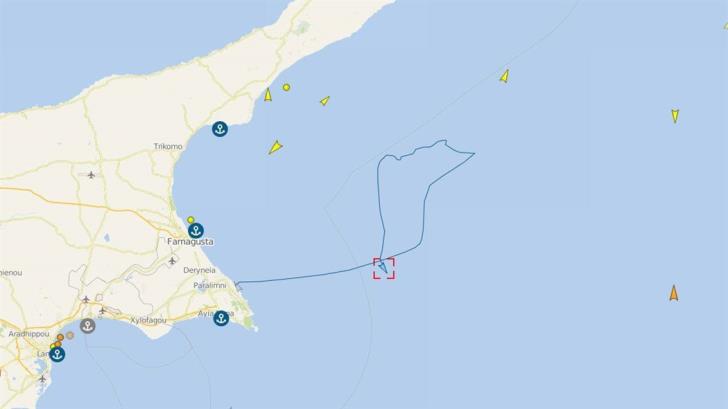This screenshot has height=409, width=728.
Task: Click yellow vessel northeast of the track loop
Action: point(505,76)
